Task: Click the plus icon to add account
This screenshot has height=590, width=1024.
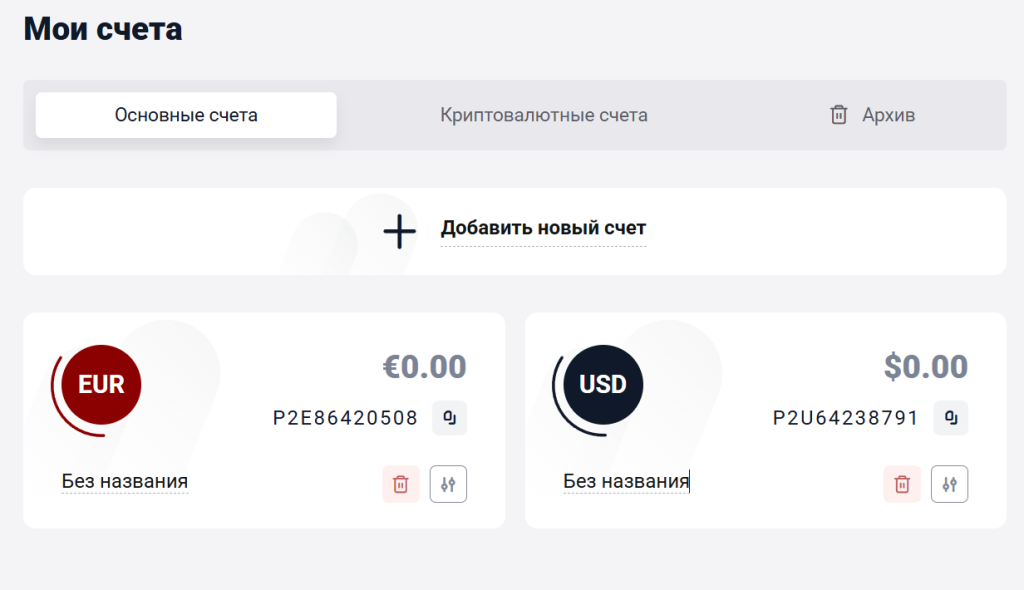Action: click(x=399, y=231)
